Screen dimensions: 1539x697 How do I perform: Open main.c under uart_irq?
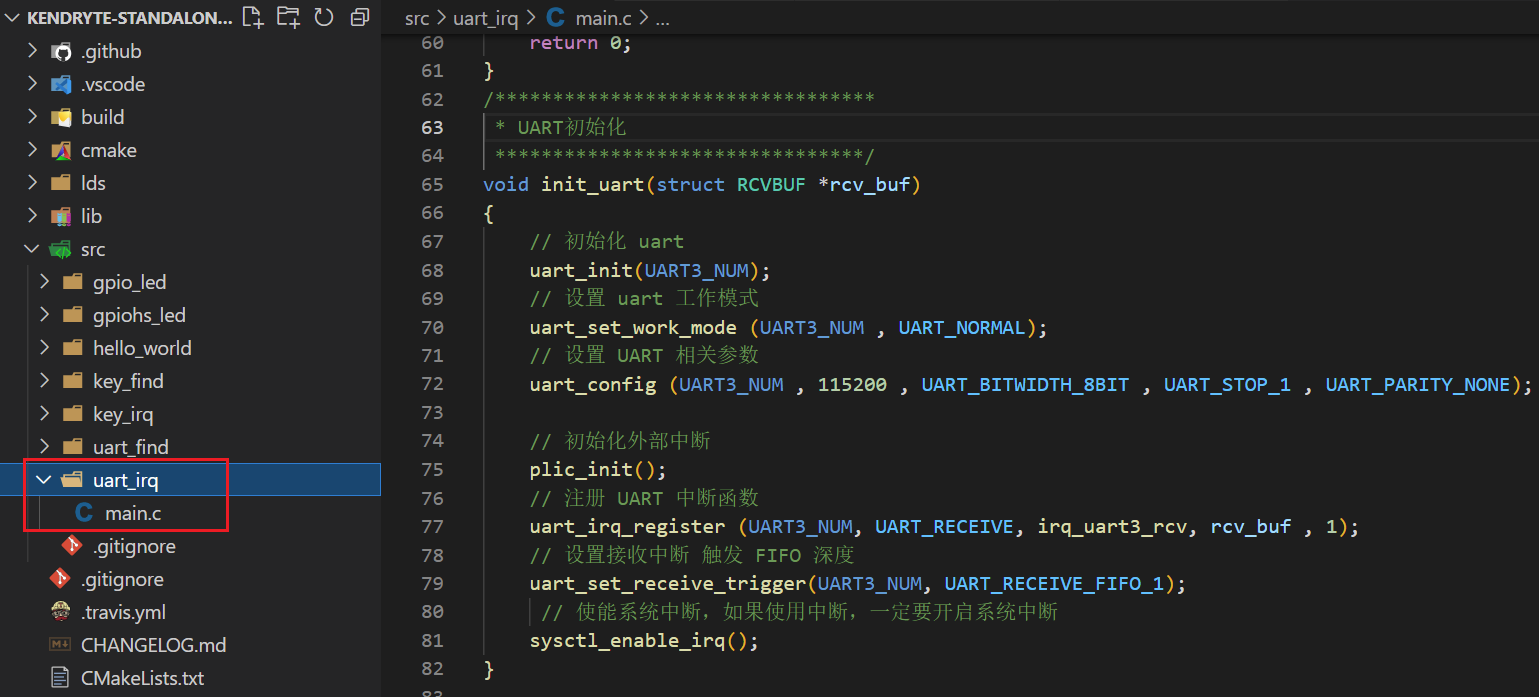coord(132,514)
